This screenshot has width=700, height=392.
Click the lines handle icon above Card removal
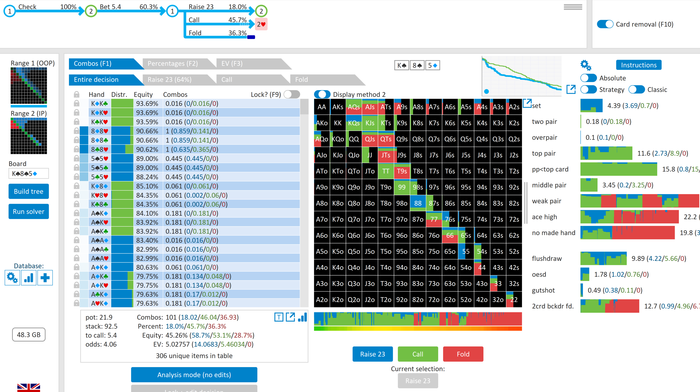click(x=573, y=7)
